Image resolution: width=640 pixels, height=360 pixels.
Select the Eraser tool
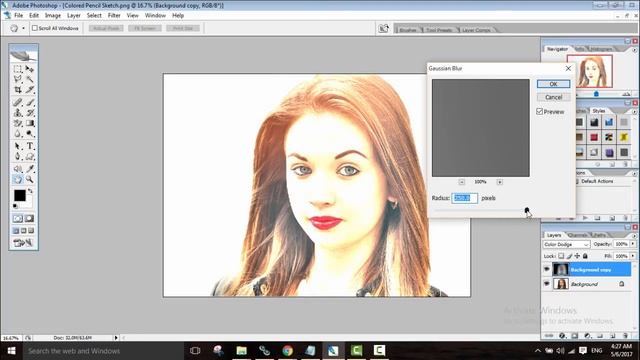pos(18,123)
